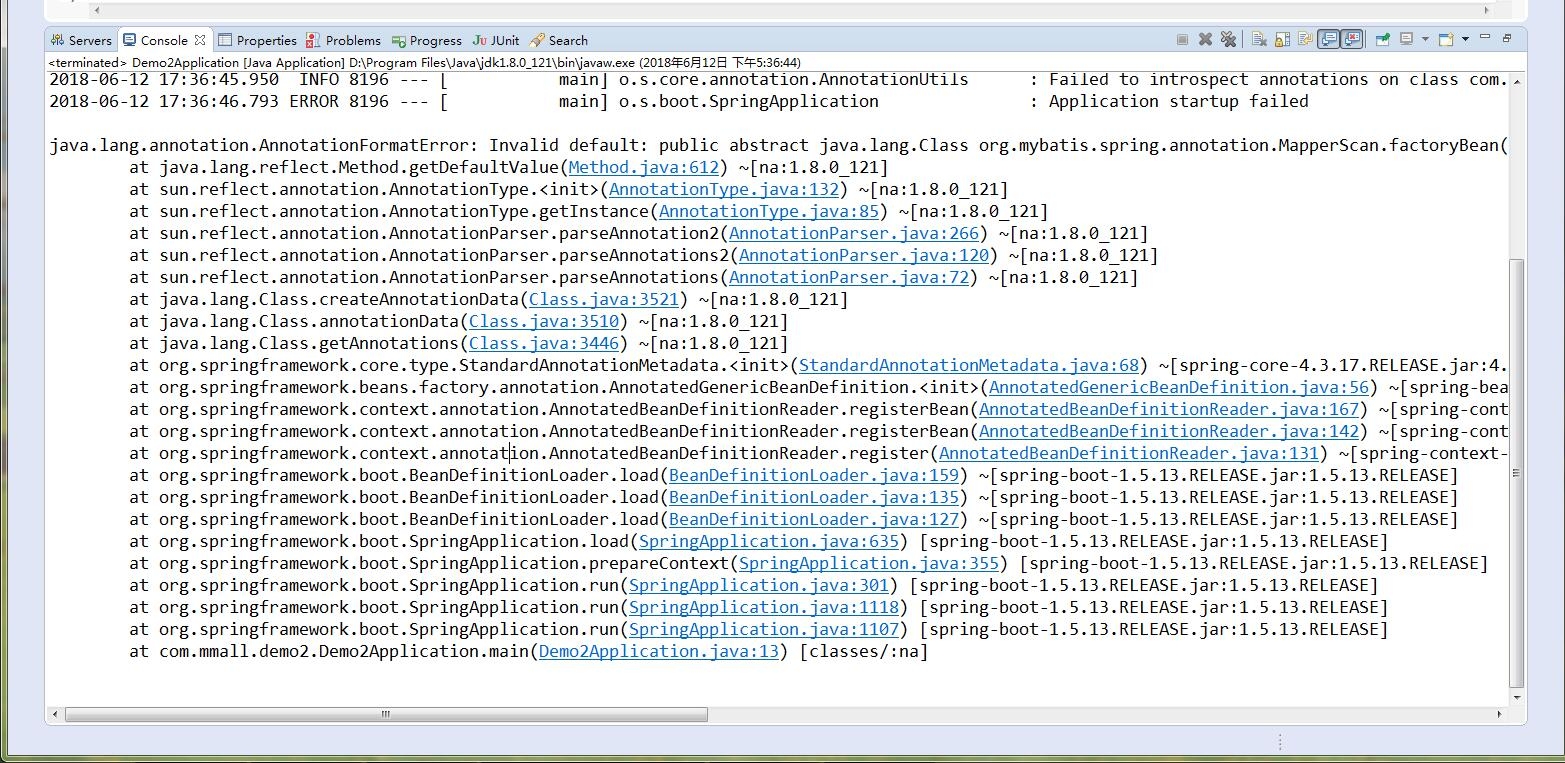Follow the Class.java:3510 link
1565x763 pixels.
click(544, 321)
